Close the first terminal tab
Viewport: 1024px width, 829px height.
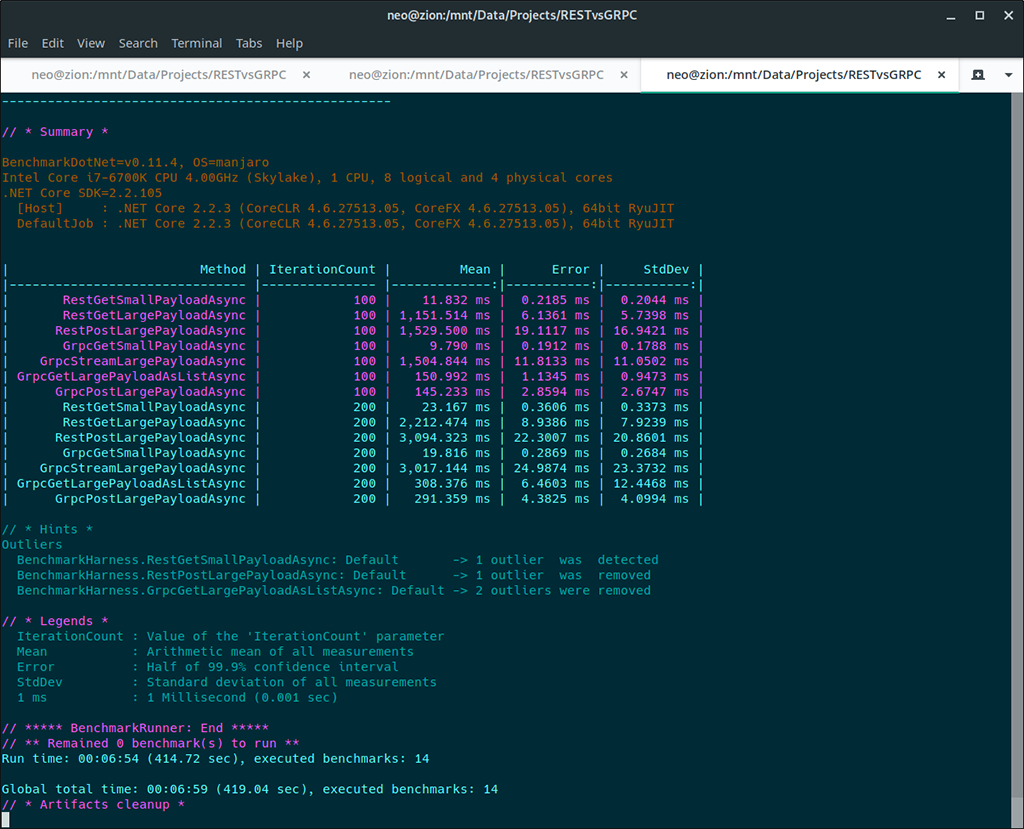[x=306, y=75]
